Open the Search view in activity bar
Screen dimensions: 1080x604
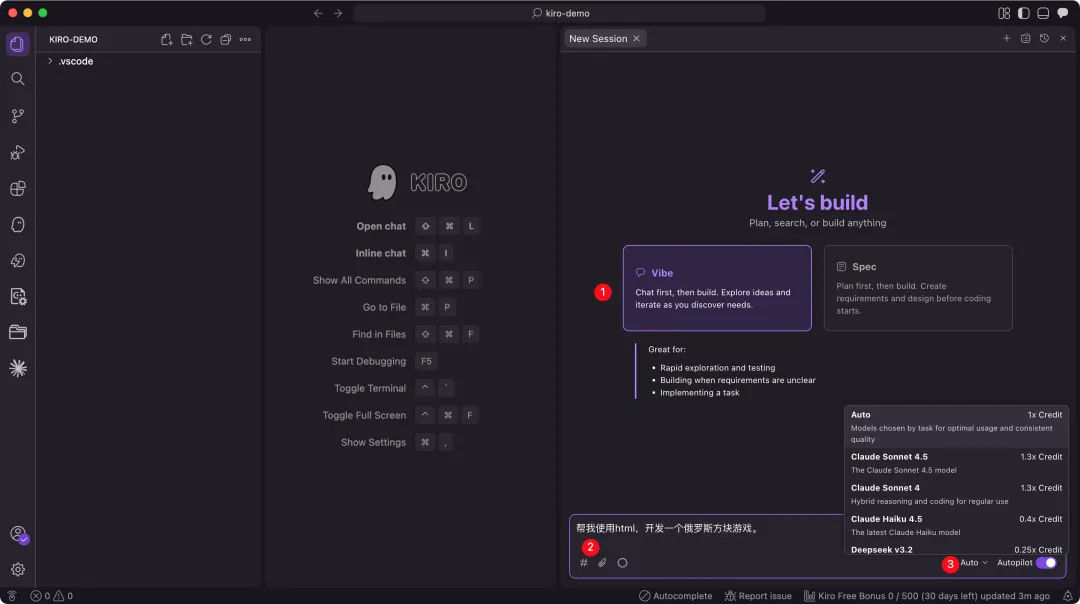(18, 79)
